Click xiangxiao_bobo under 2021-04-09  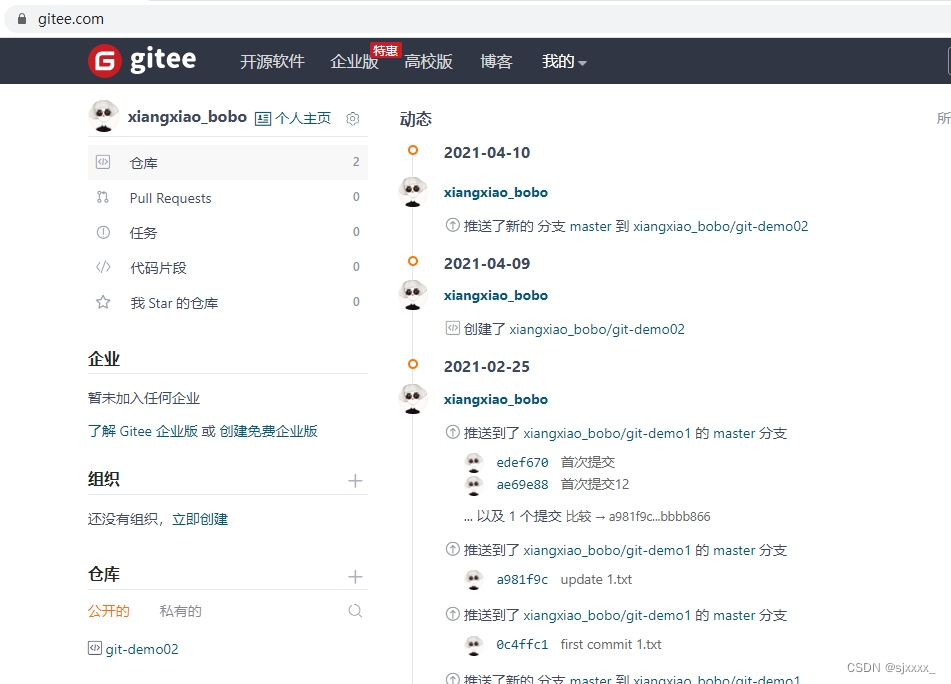click(x=496, y=295)
